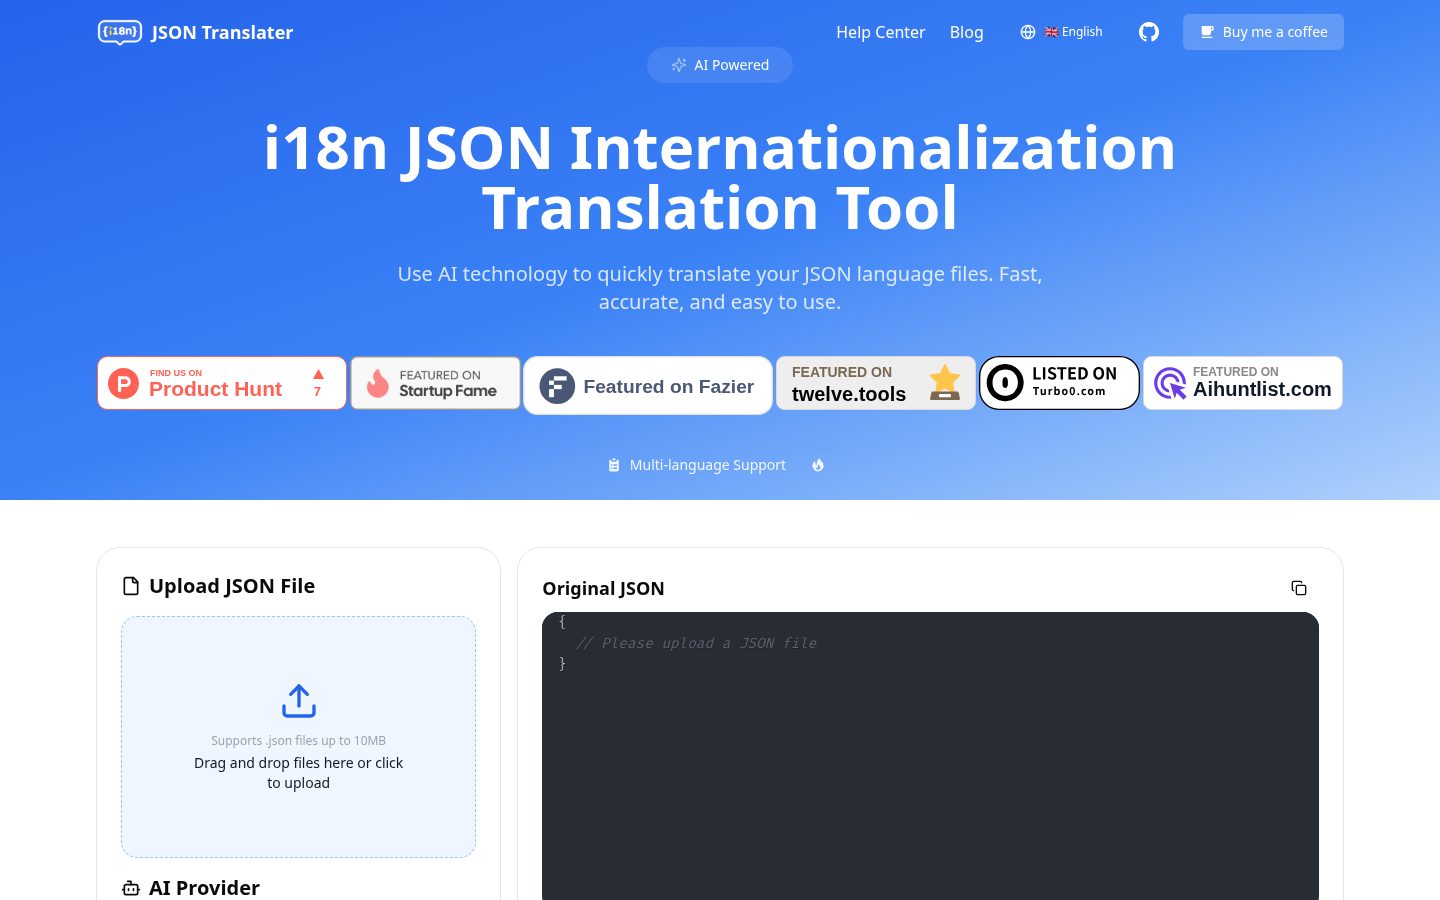Click the Supports .json files up to 10MB note

tap(298, 741)
